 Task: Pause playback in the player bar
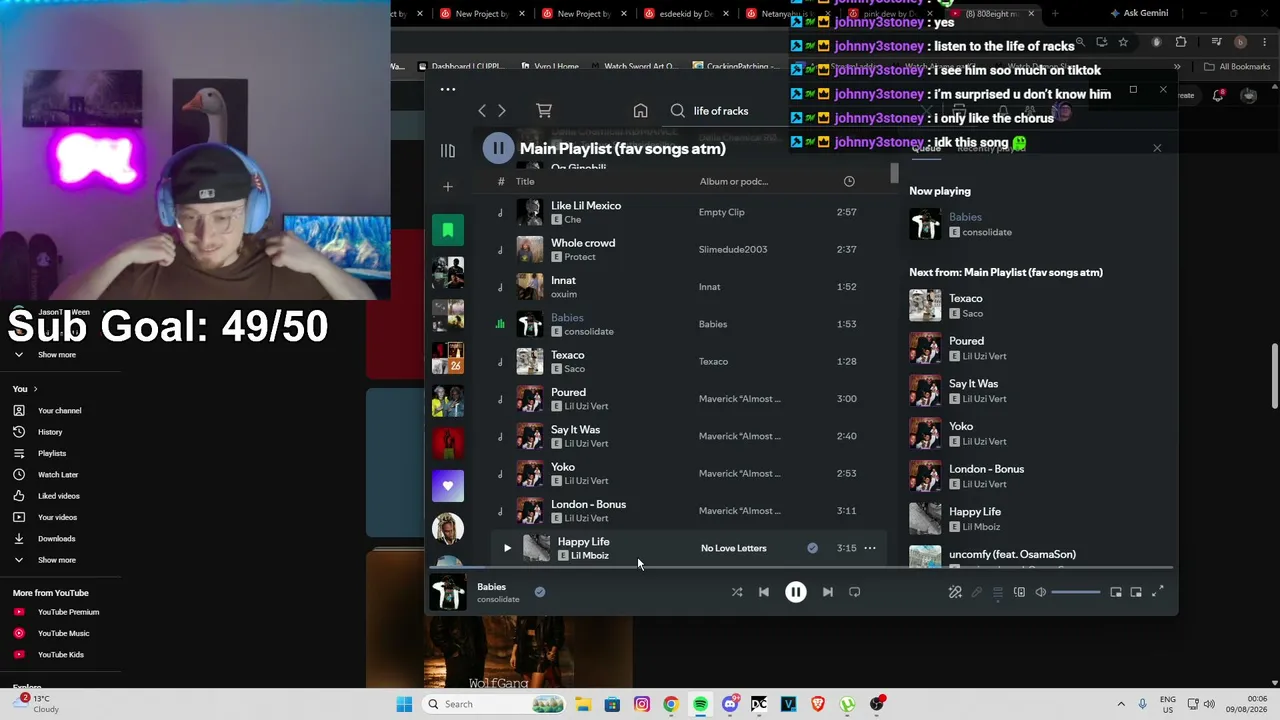796,592
